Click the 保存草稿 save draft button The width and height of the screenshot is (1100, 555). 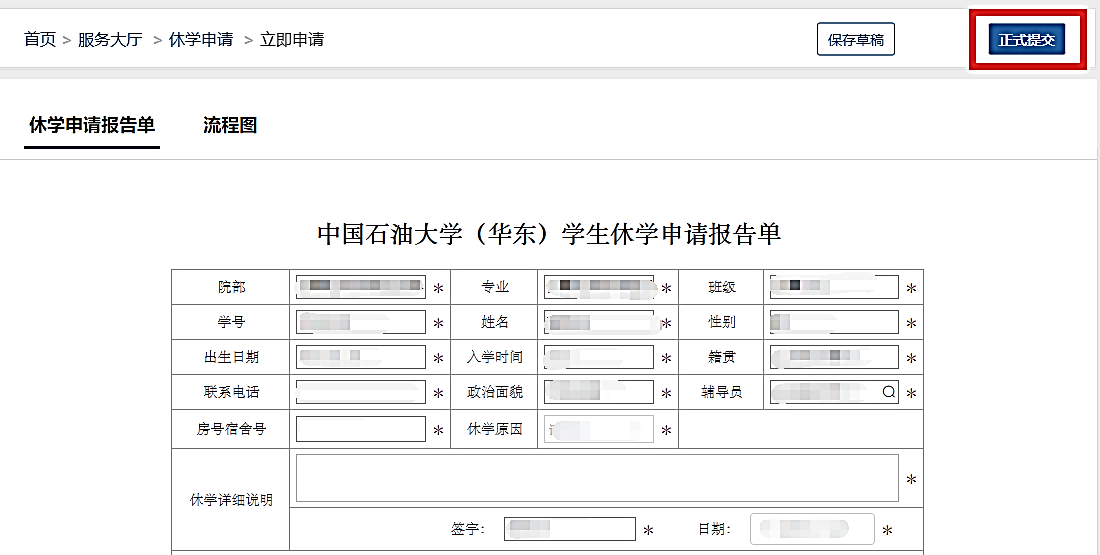click(x=855, y=40)
